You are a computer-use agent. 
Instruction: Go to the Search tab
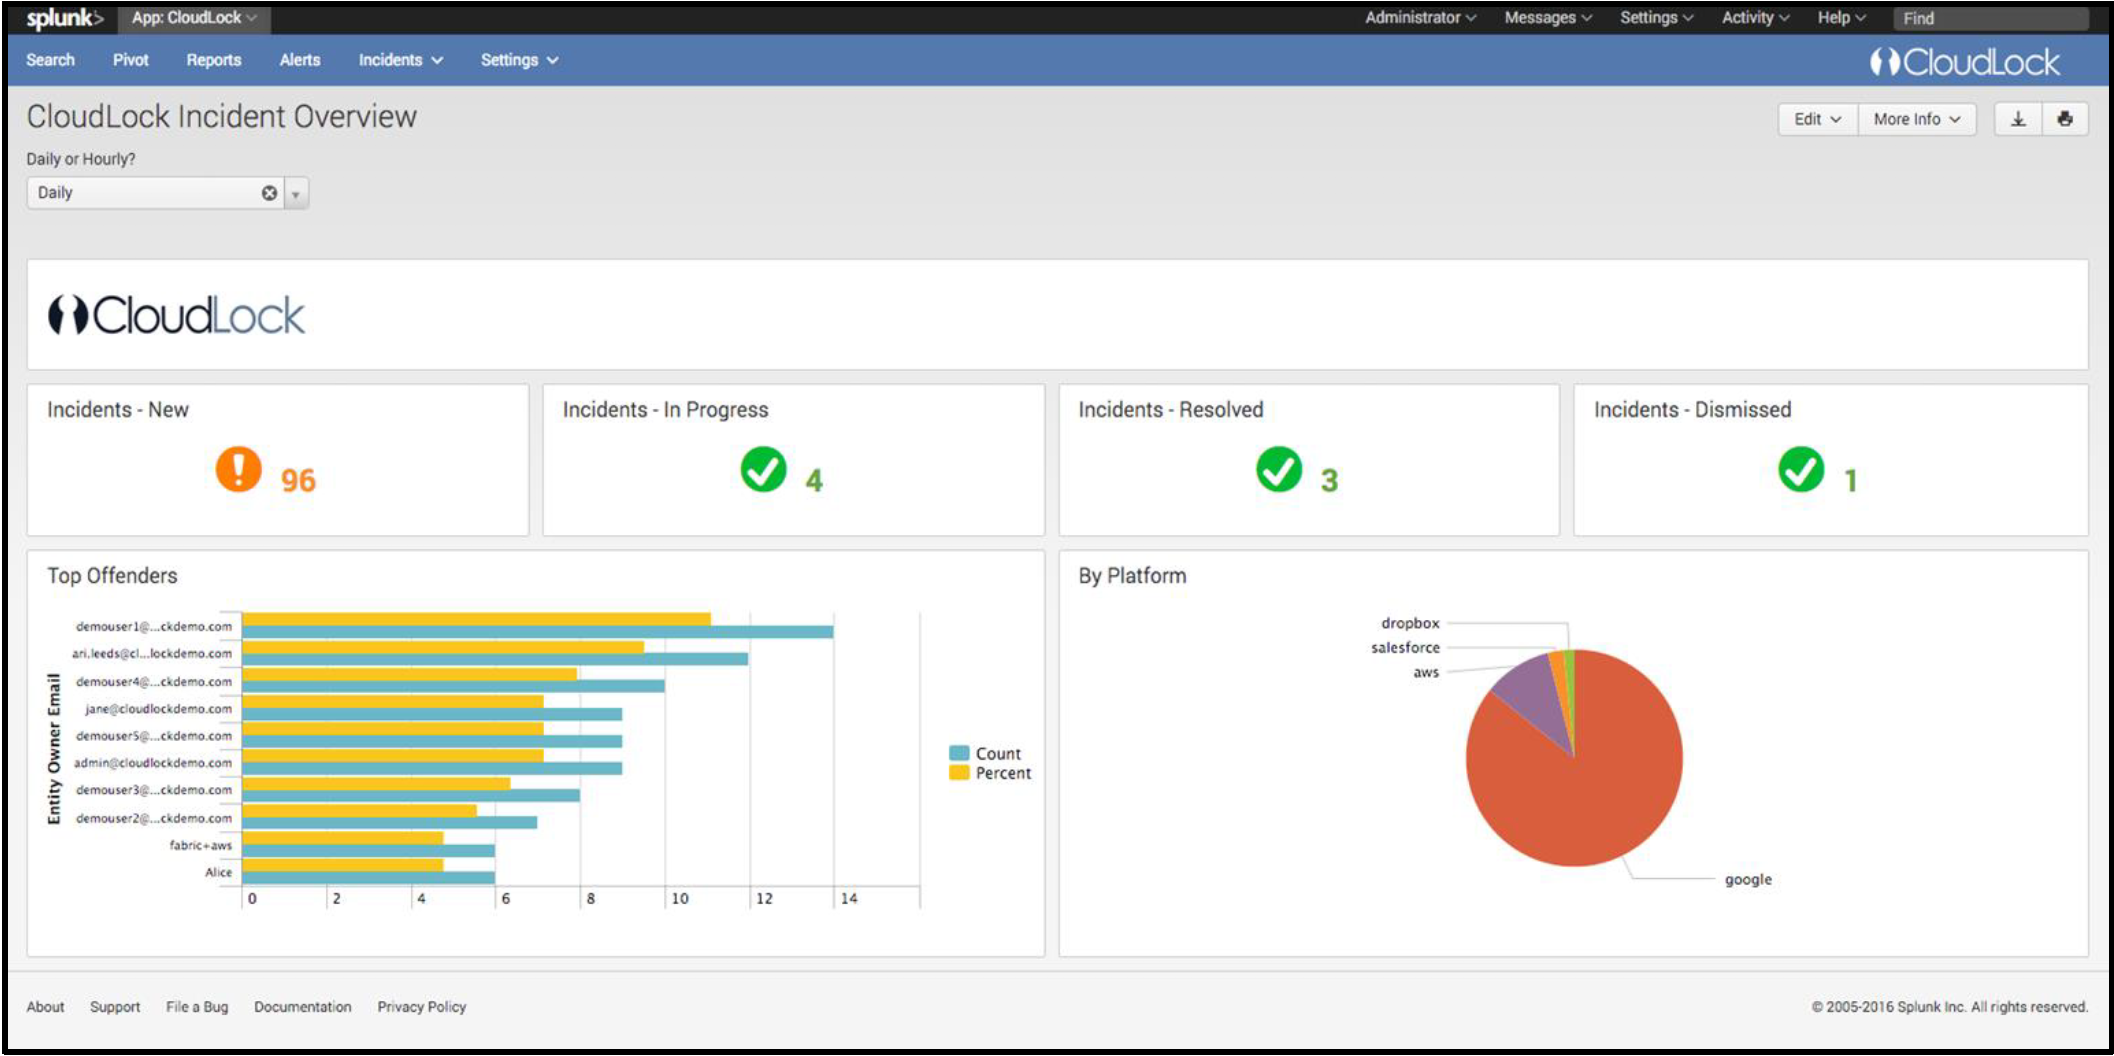[50, 60]
